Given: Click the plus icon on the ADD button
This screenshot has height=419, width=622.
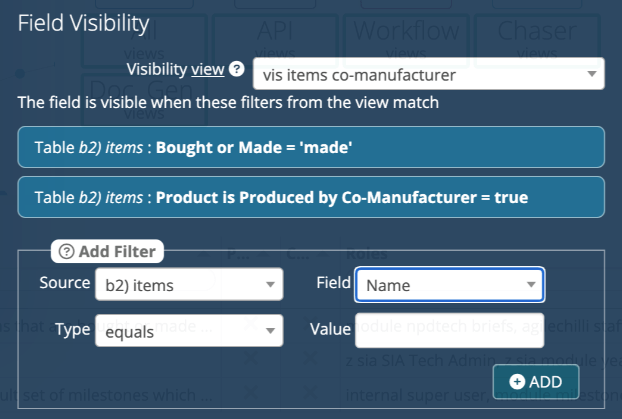Looking at the screenshot, I should coord(516,382).
